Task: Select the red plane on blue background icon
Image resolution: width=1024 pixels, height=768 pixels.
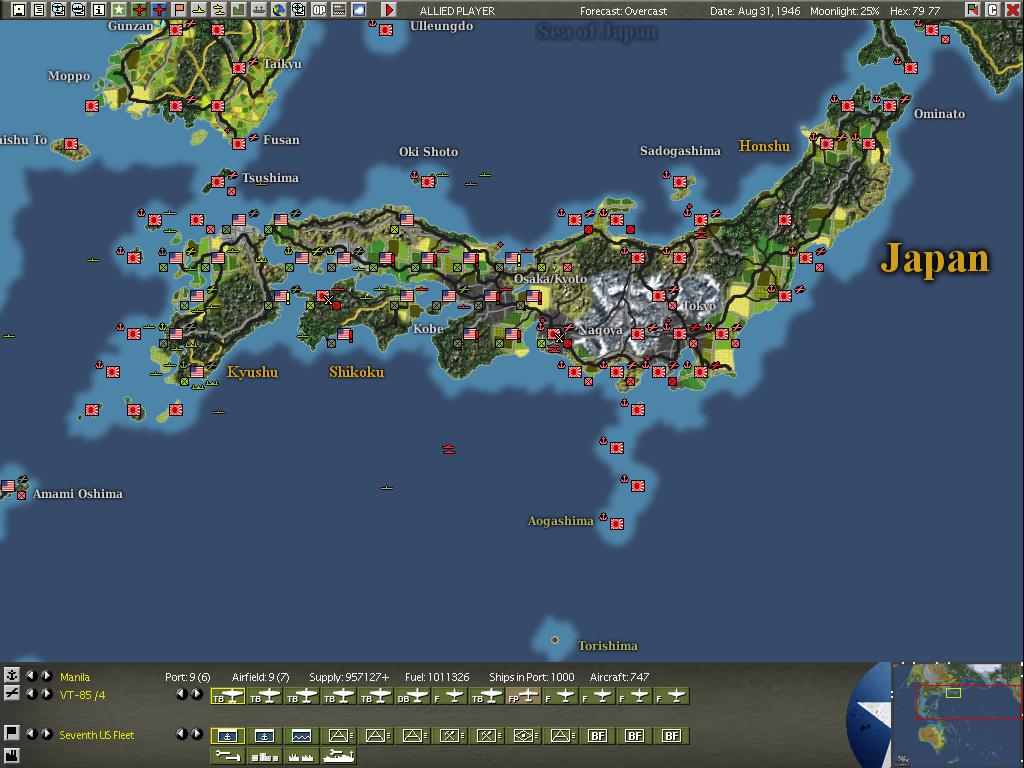Action: pyautogui.click(x=159, y=10)
